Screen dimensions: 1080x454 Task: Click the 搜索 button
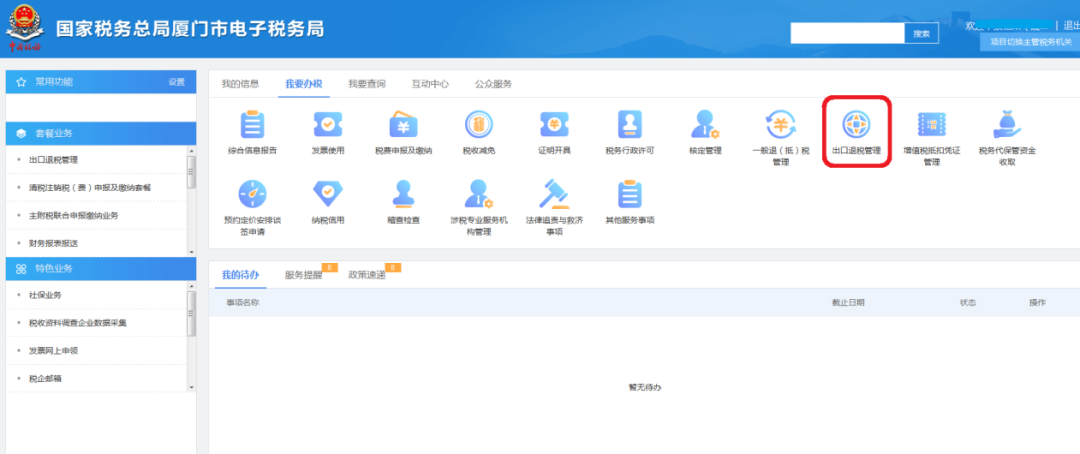click(922, 33)
